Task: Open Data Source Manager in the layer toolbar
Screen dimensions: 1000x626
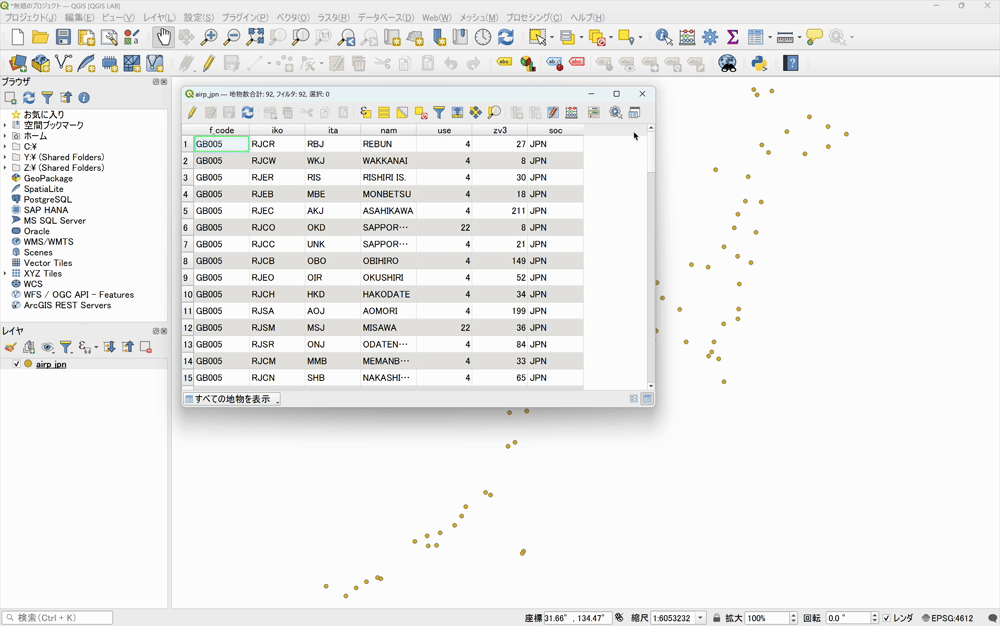Action: pyautogui.click(x=18, y=63)
